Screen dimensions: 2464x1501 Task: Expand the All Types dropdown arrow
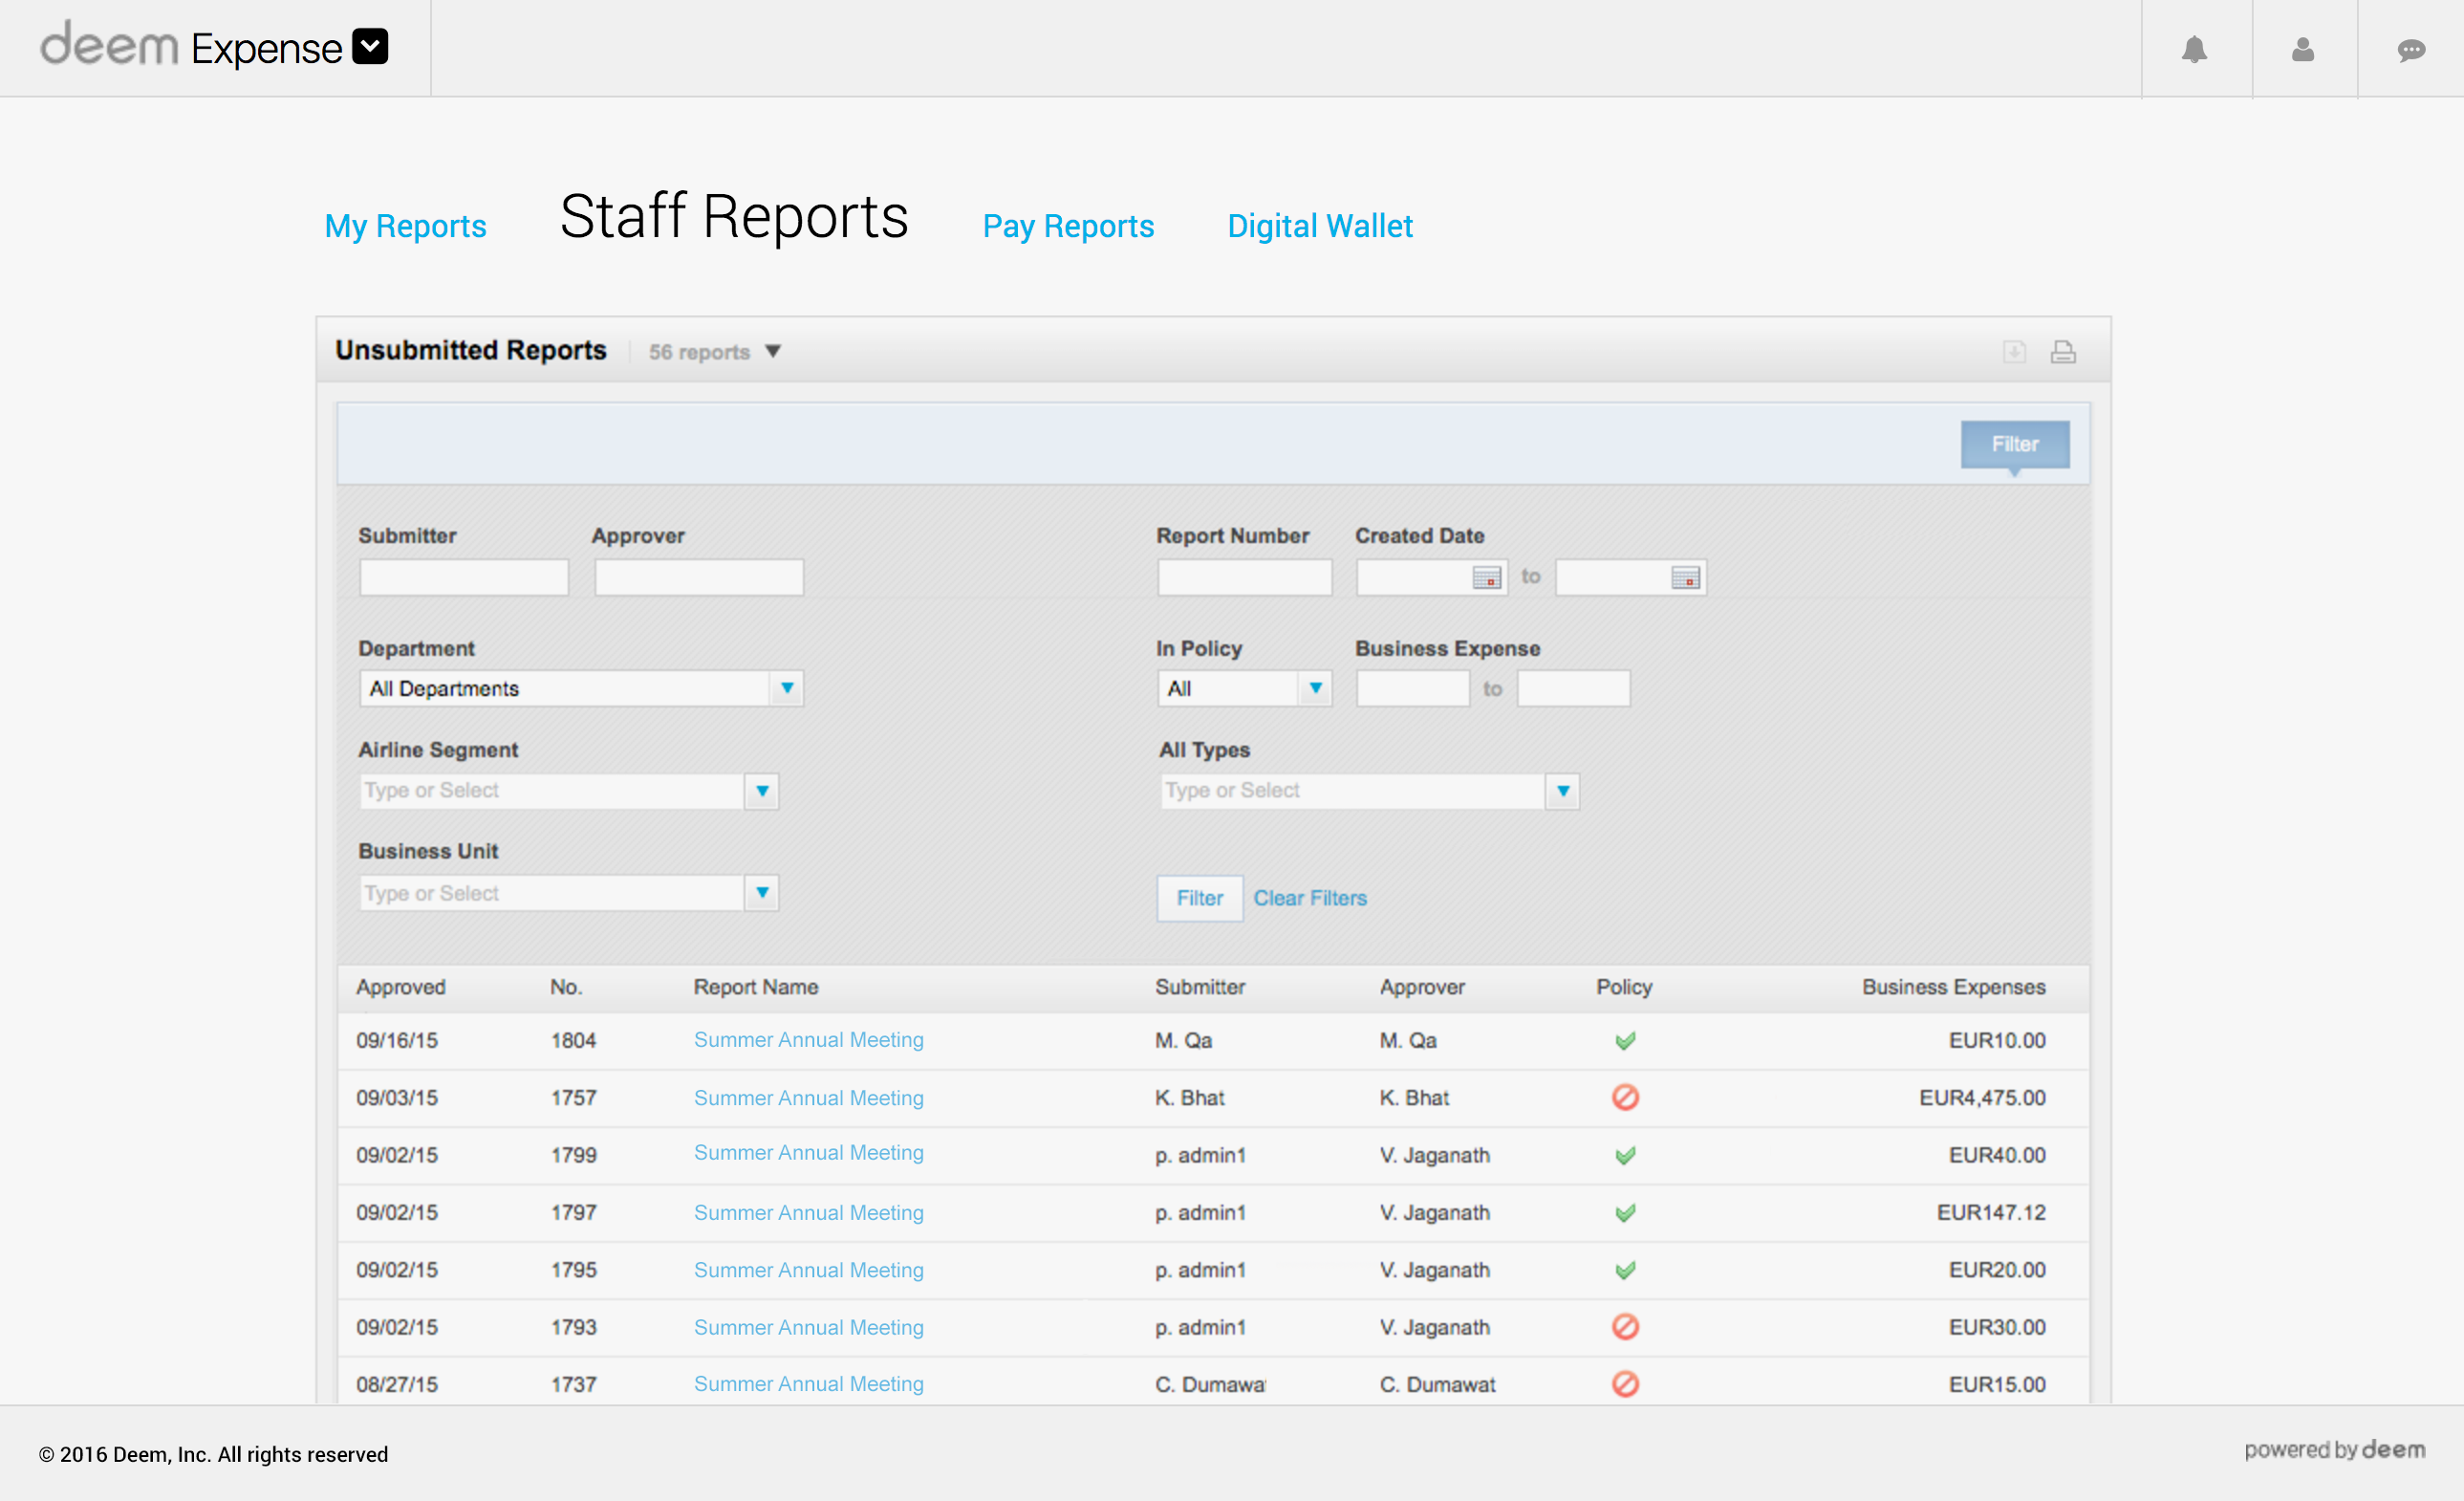[1562, 791]
